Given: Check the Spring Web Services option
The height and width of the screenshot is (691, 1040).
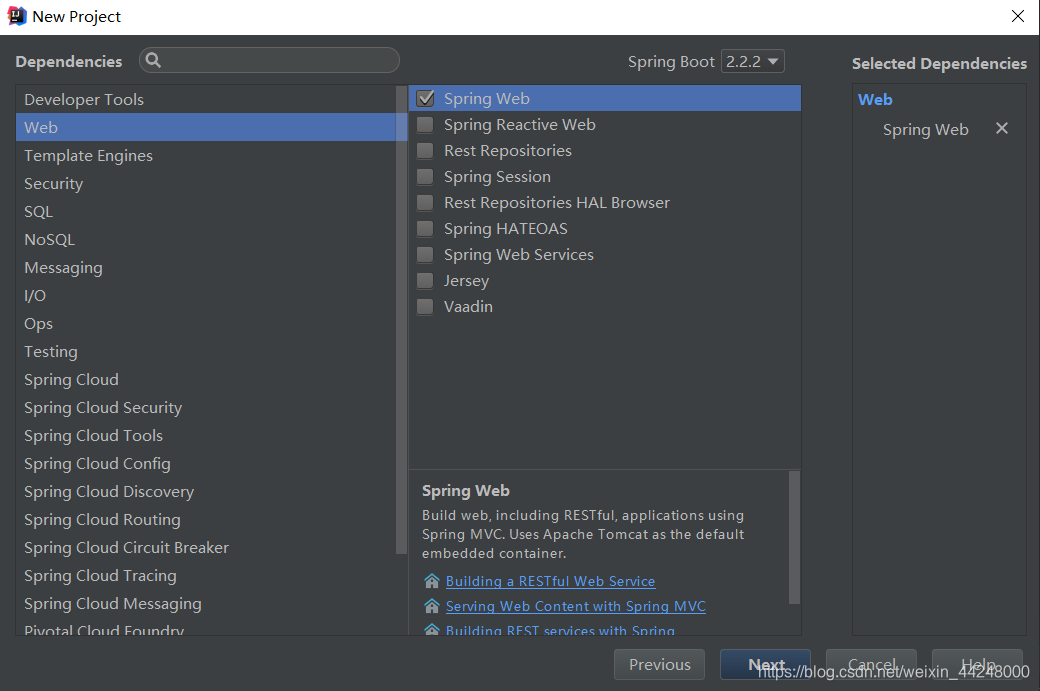Looking at the screenshot, I should point(425,255).
